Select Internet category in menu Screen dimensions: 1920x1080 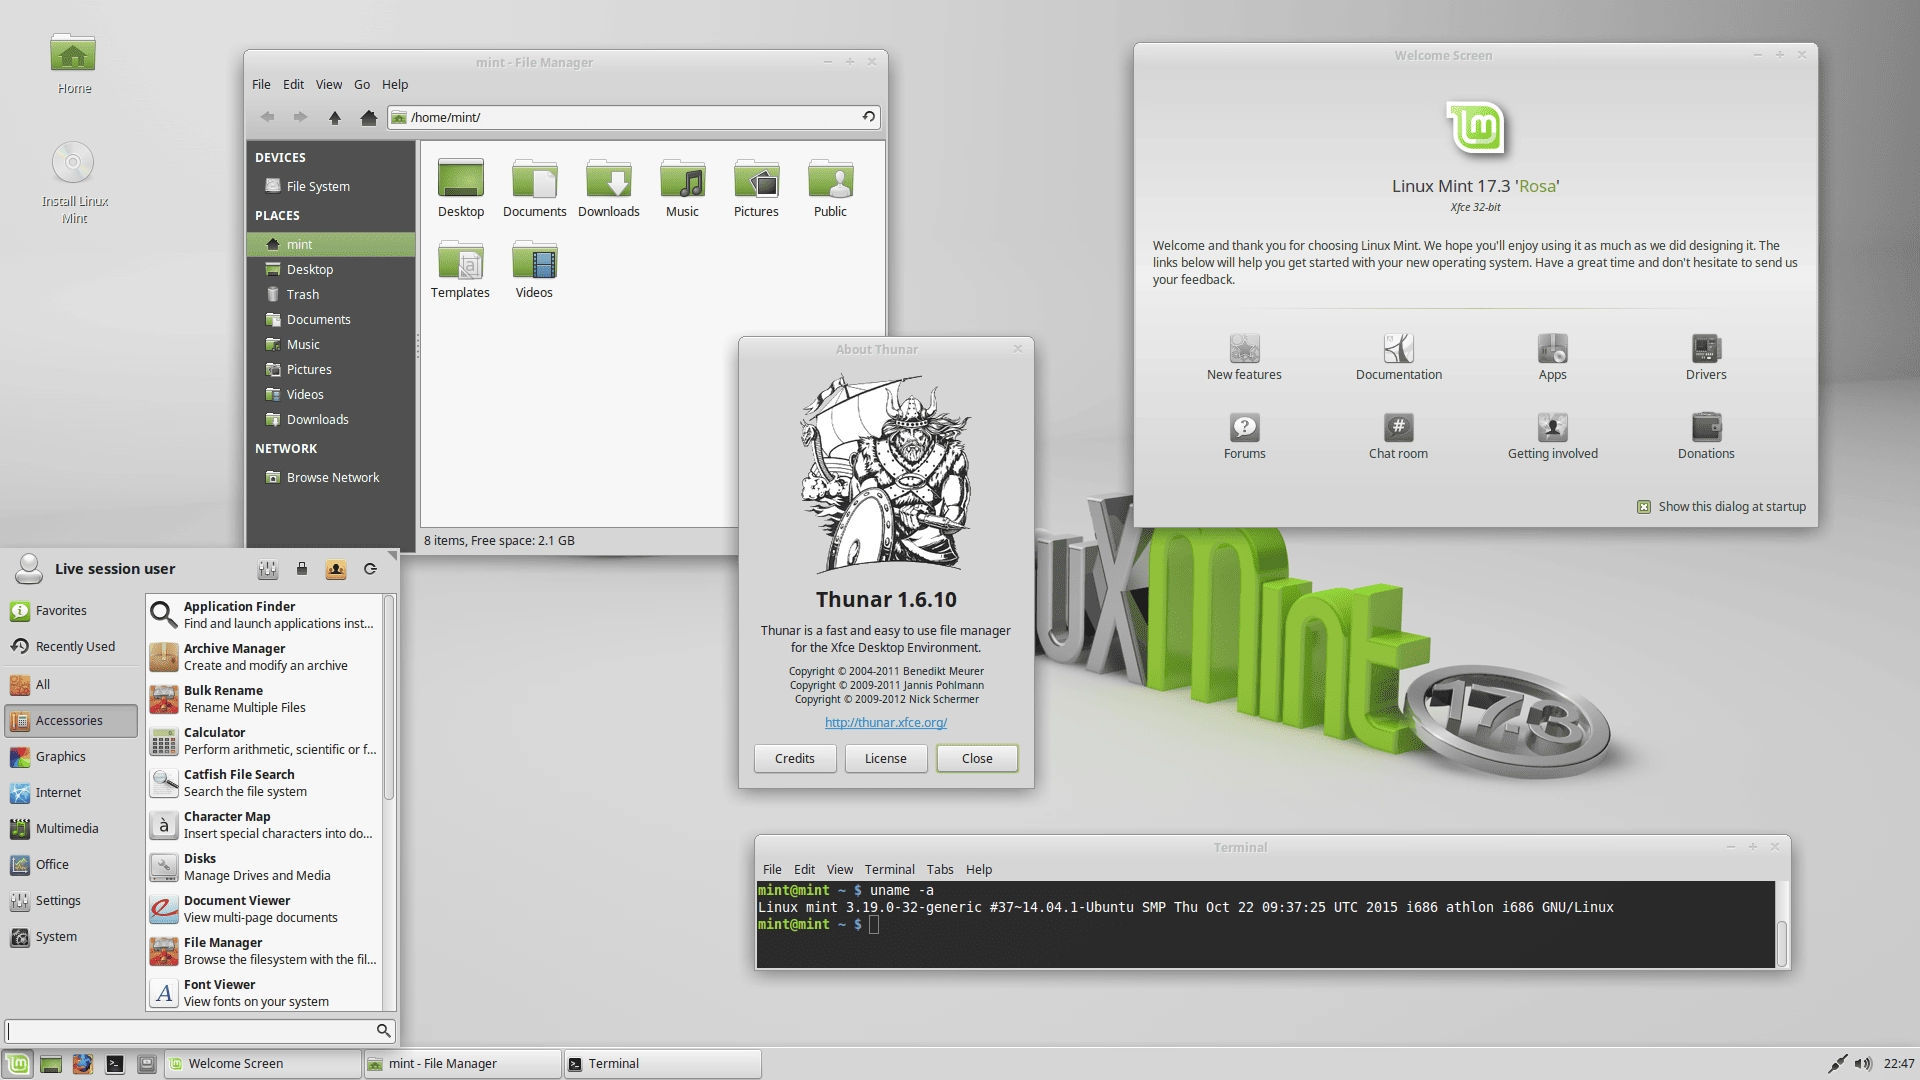tap(71, 793)
